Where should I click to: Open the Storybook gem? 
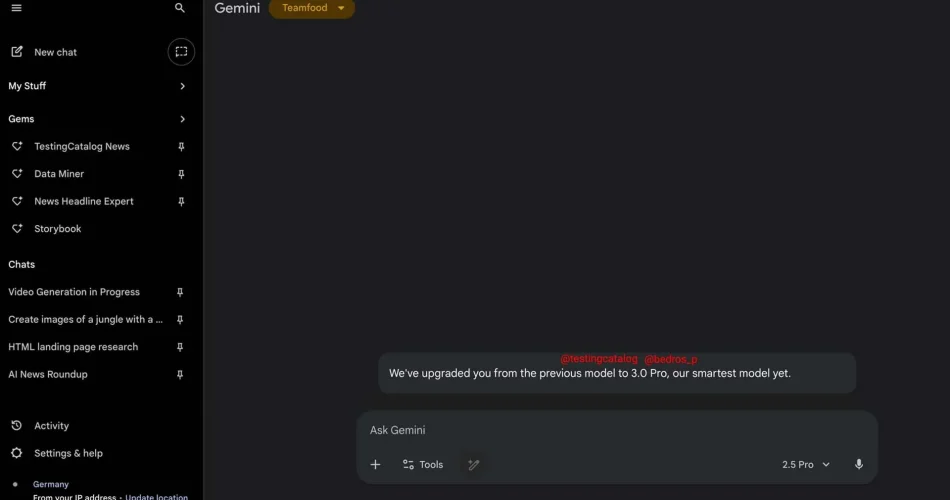pyautogui.click(x=57, y=228)
